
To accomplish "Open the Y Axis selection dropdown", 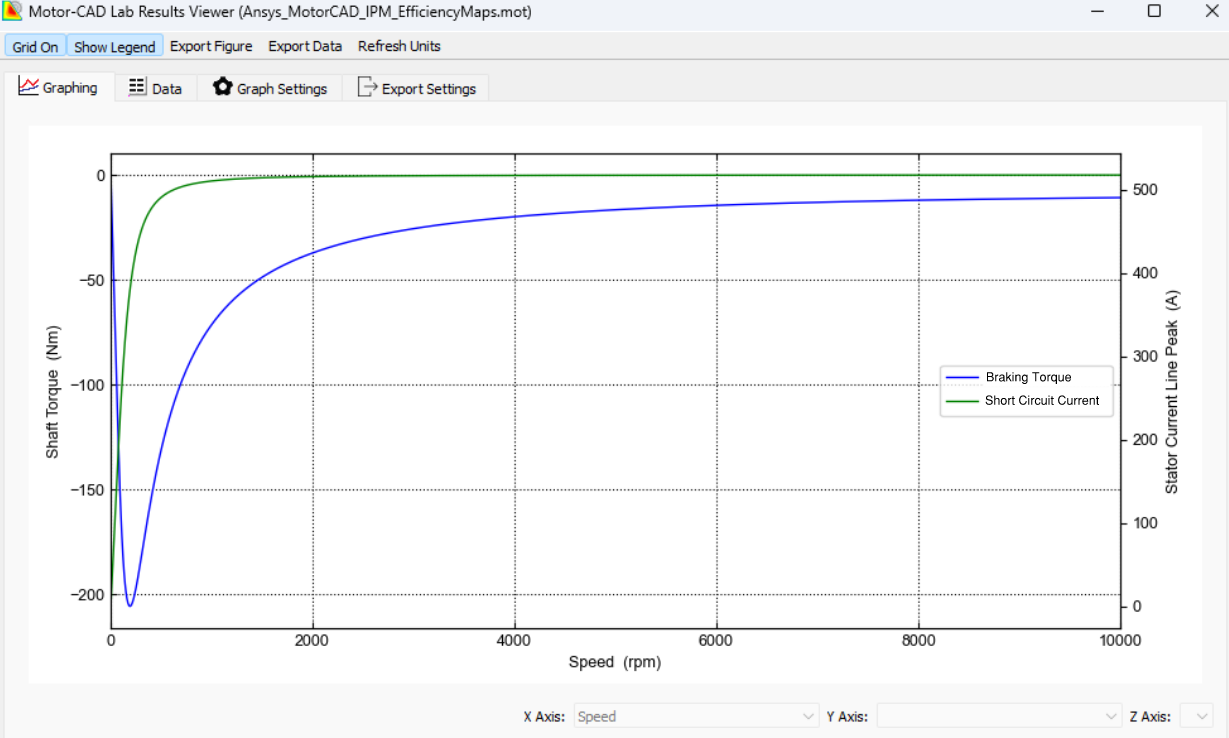I will click(998, 716).
